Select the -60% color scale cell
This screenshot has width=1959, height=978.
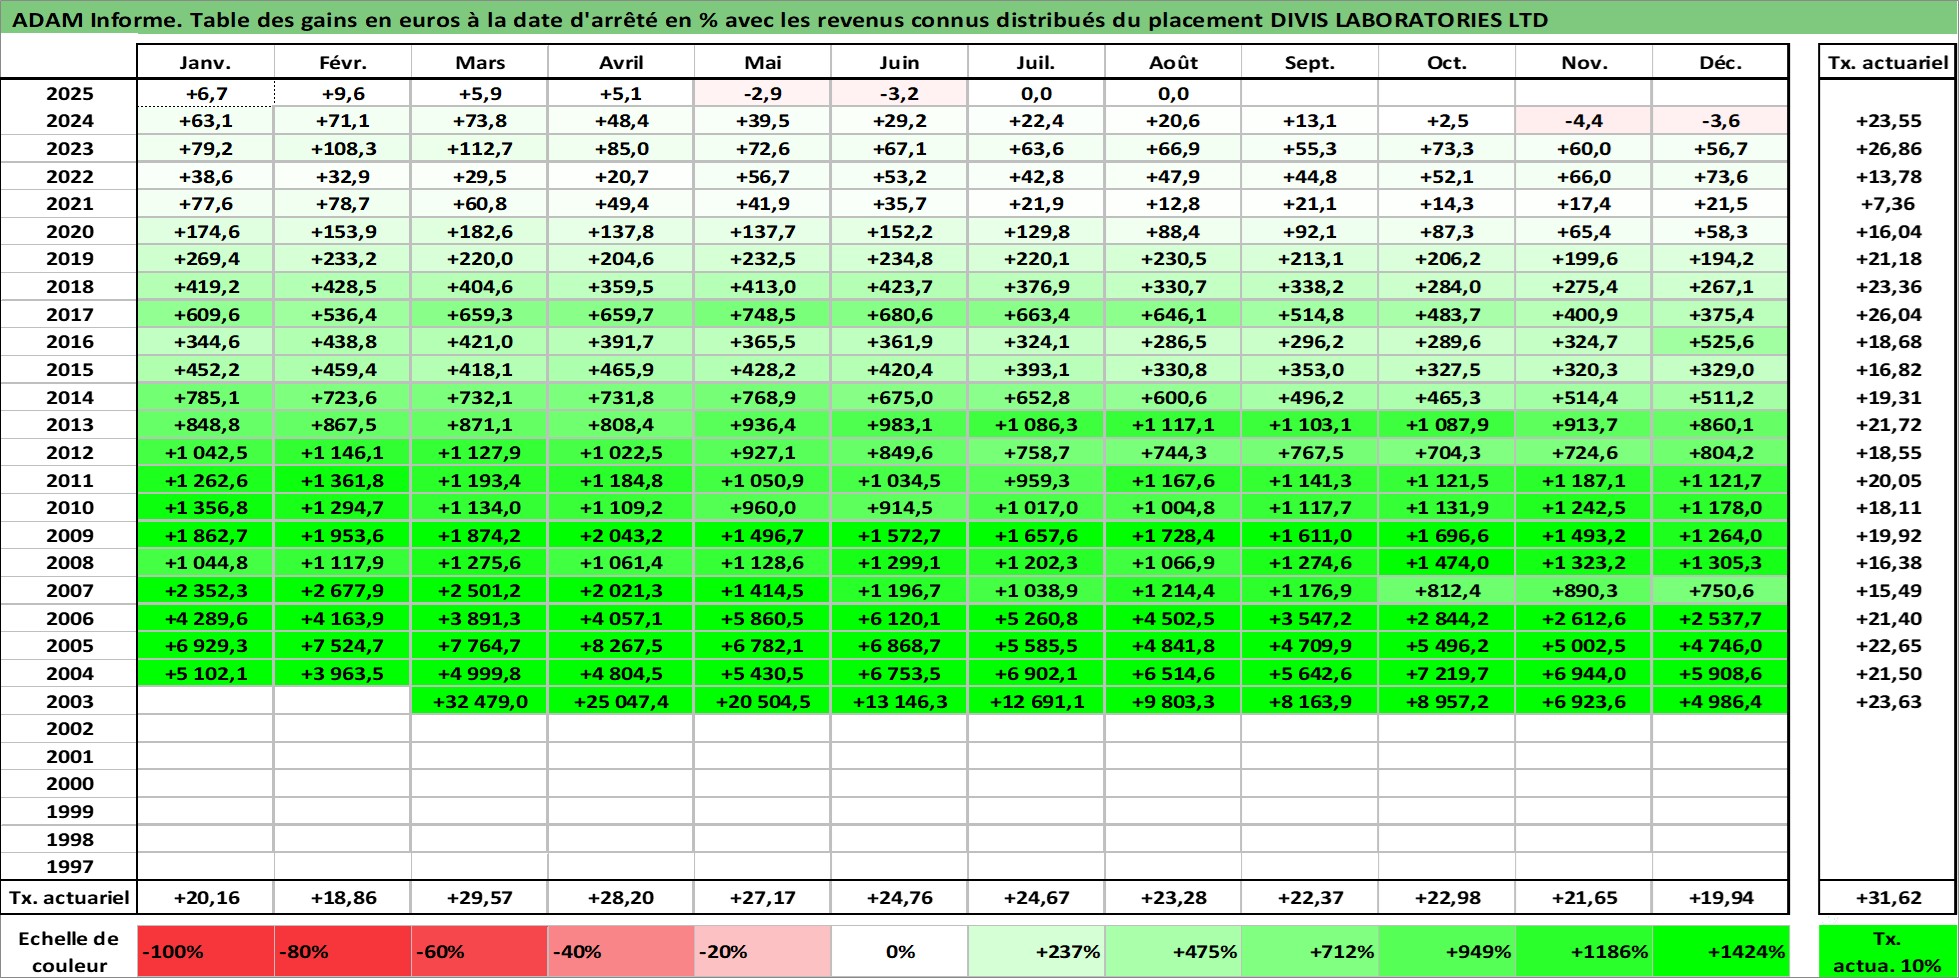point(479,951)
